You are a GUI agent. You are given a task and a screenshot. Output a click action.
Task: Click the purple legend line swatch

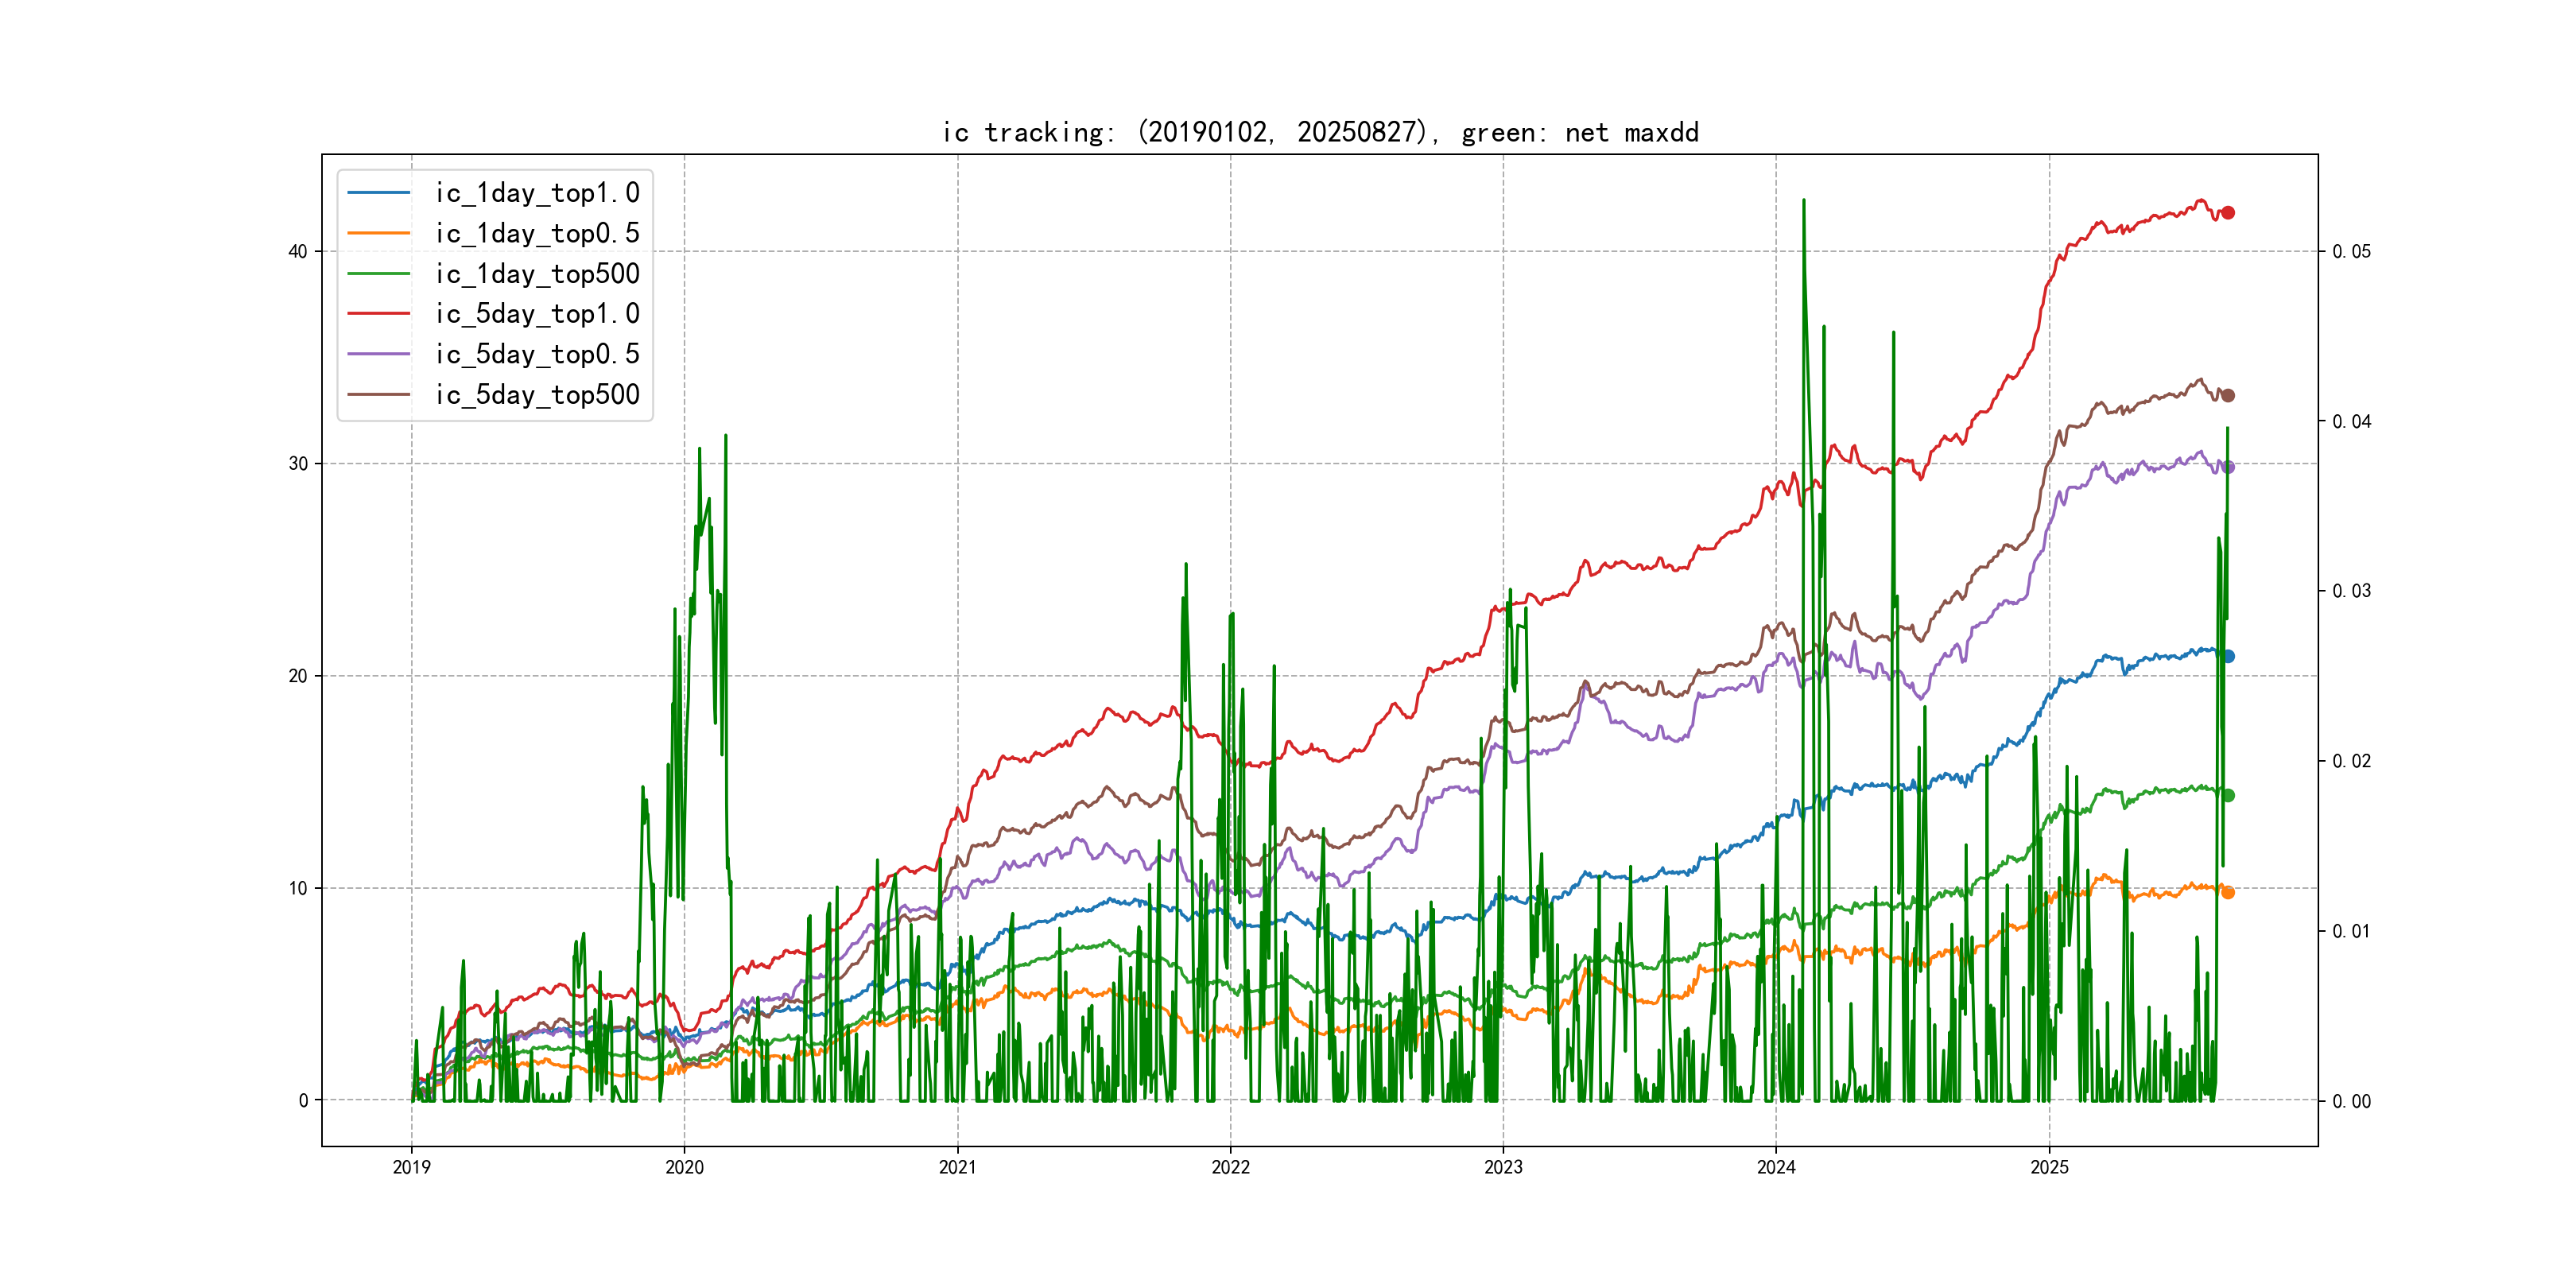(379, 354)
